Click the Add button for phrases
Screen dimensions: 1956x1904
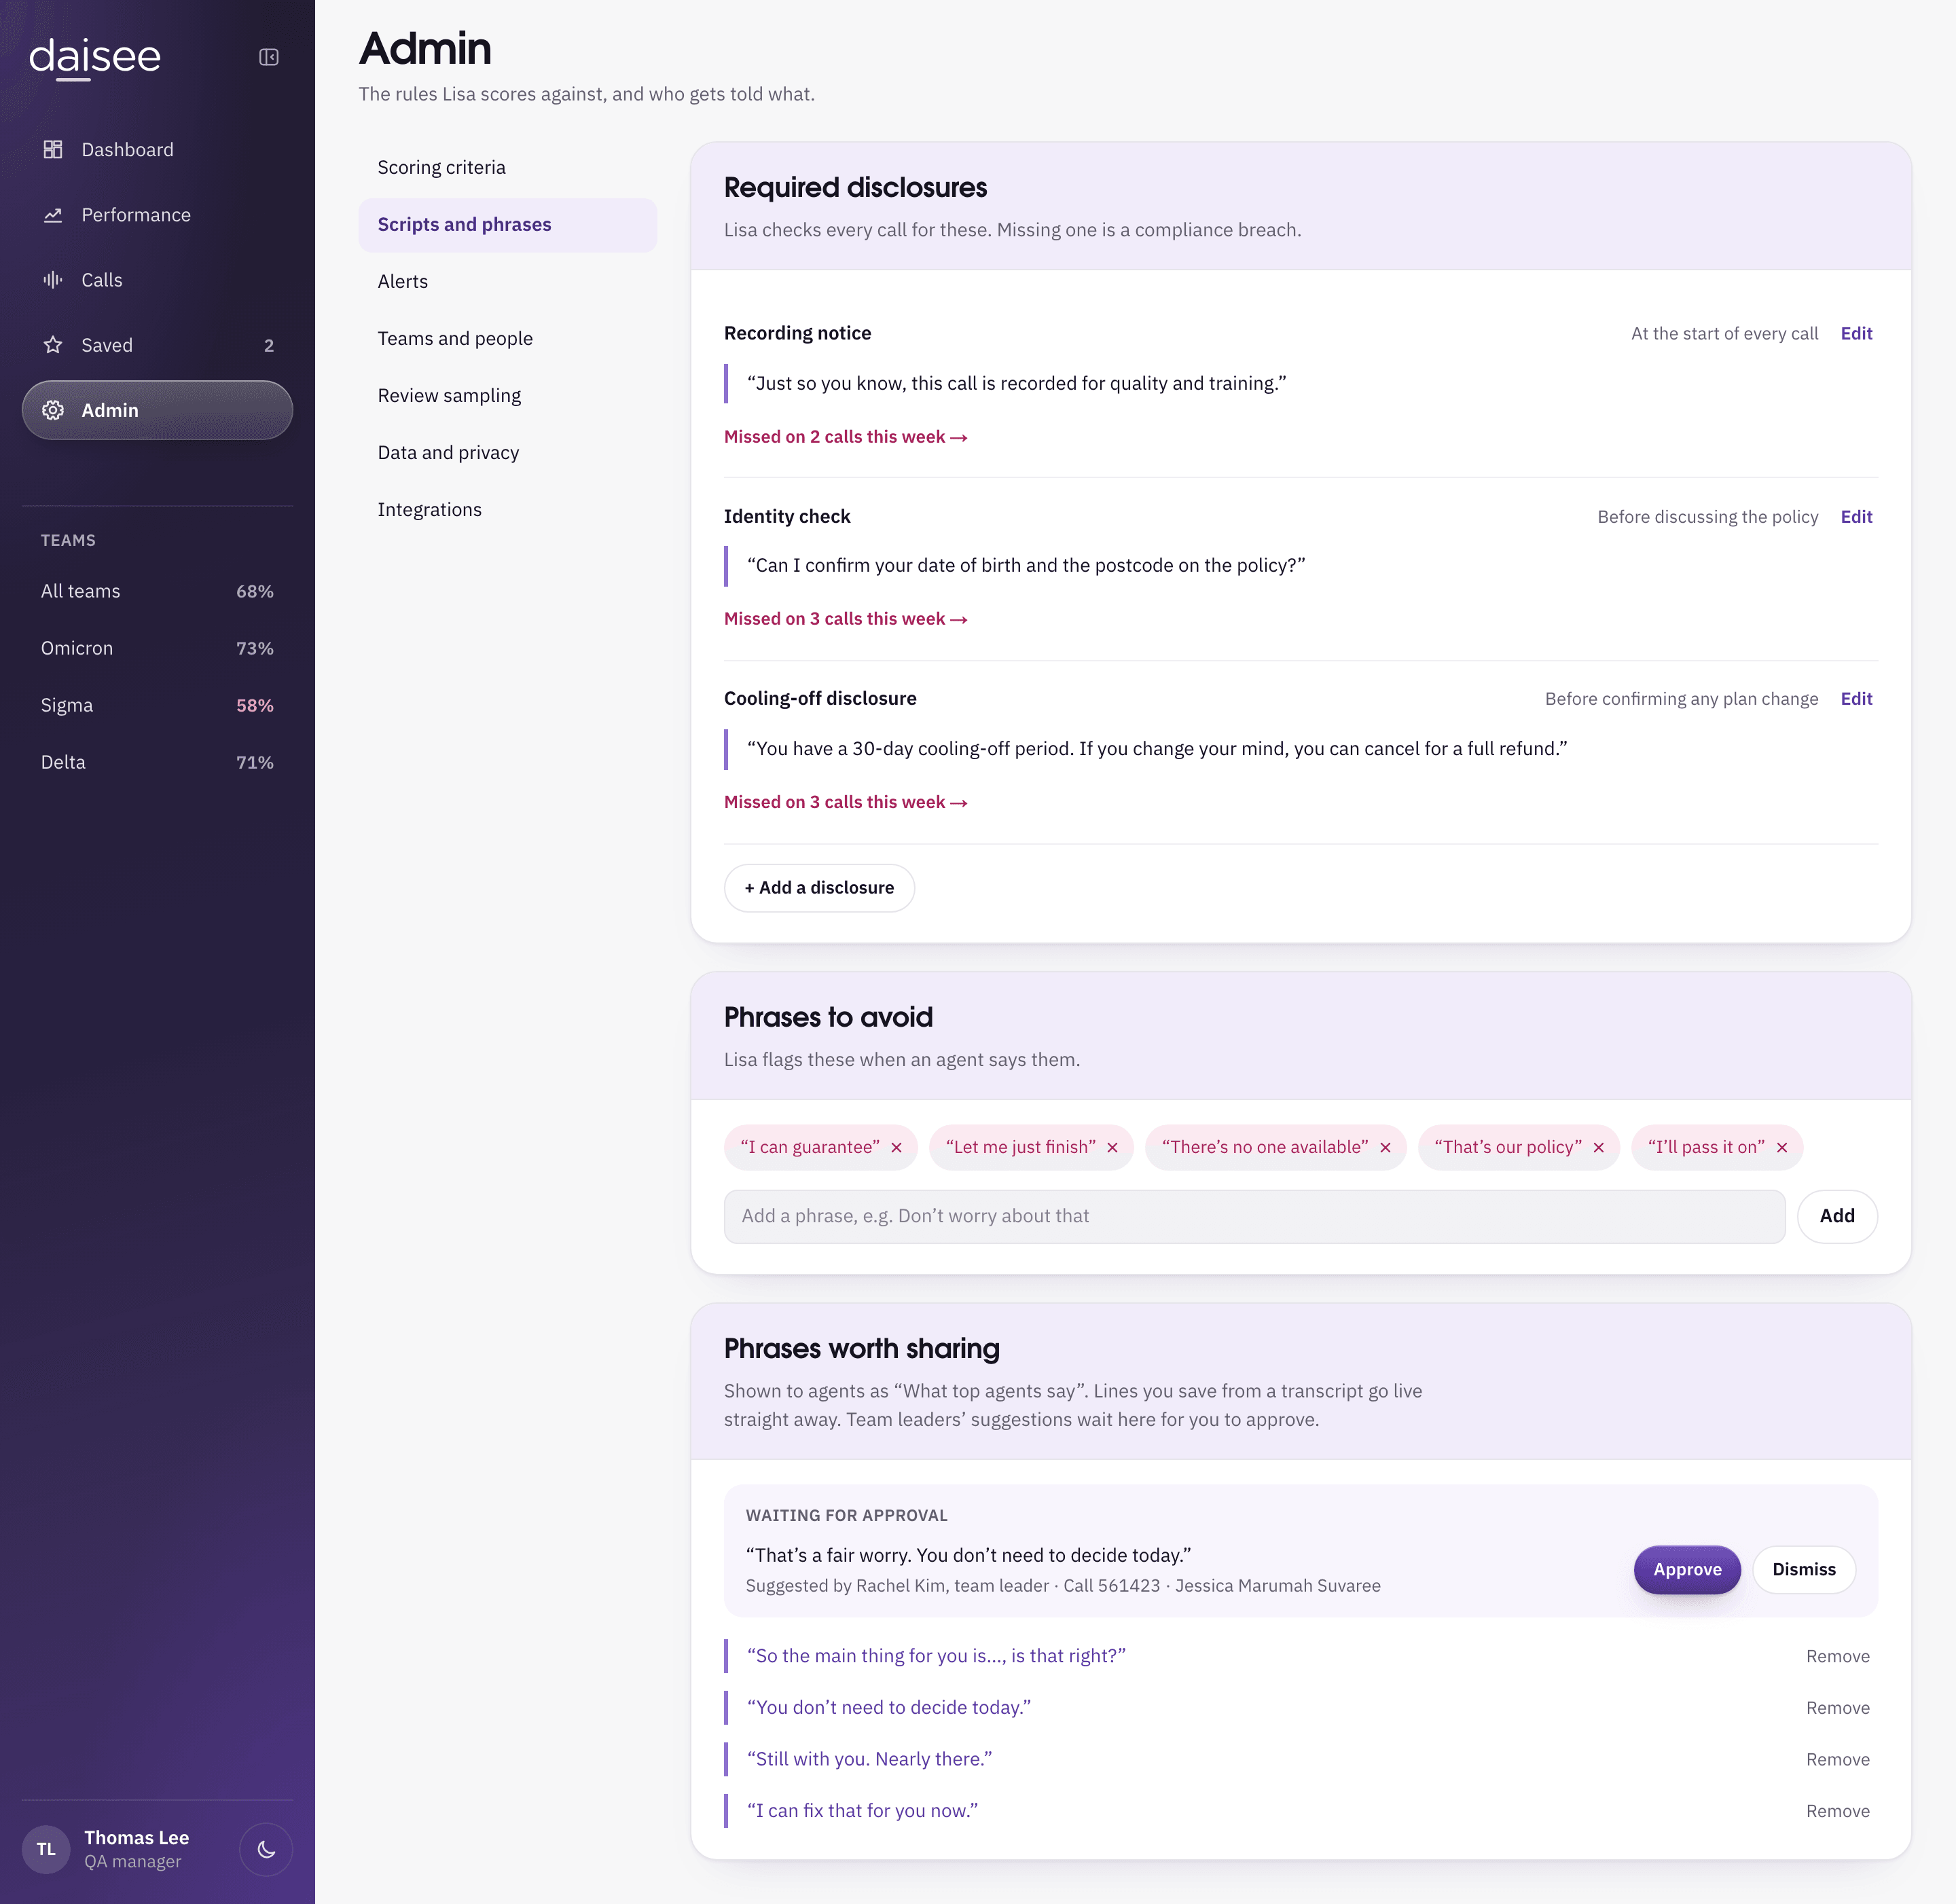pyautogui.click(x=1837, y=1216)
